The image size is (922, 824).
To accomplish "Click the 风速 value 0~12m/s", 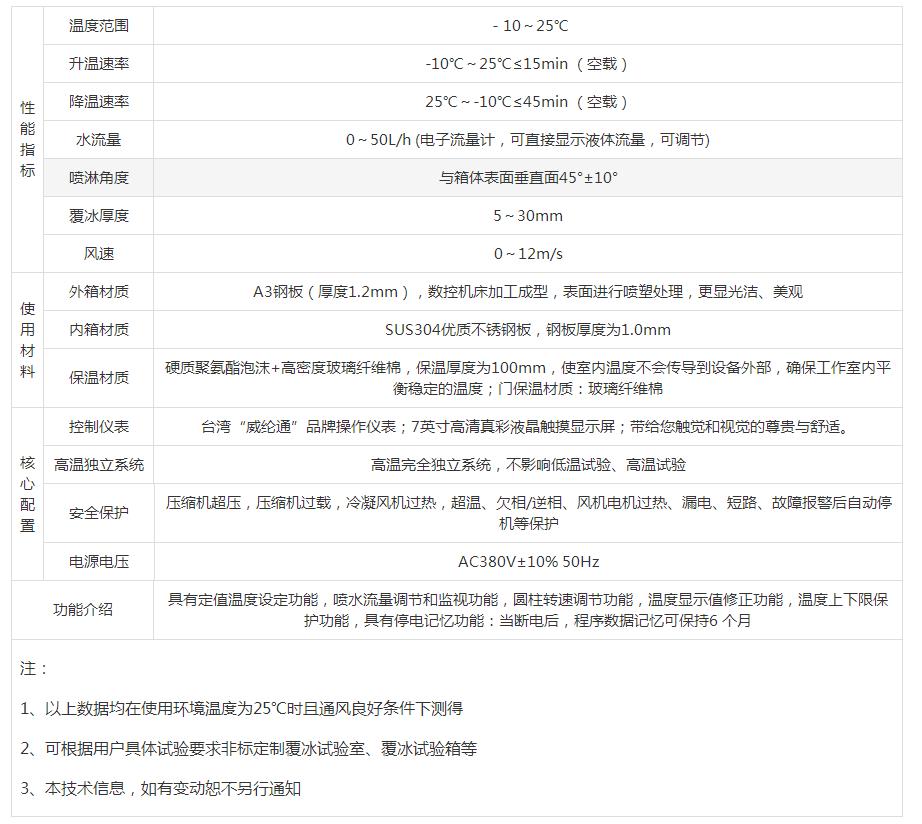I will (527, 254).
